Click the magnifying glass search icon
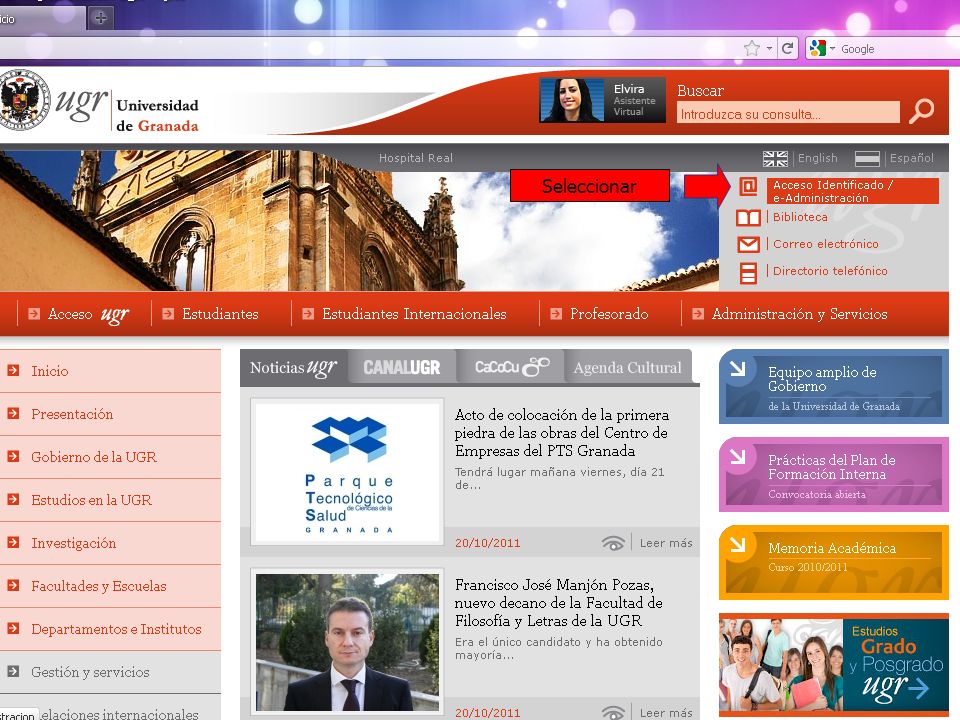The height and width of the screenshot is (720, 960). (x=921, y=111)
